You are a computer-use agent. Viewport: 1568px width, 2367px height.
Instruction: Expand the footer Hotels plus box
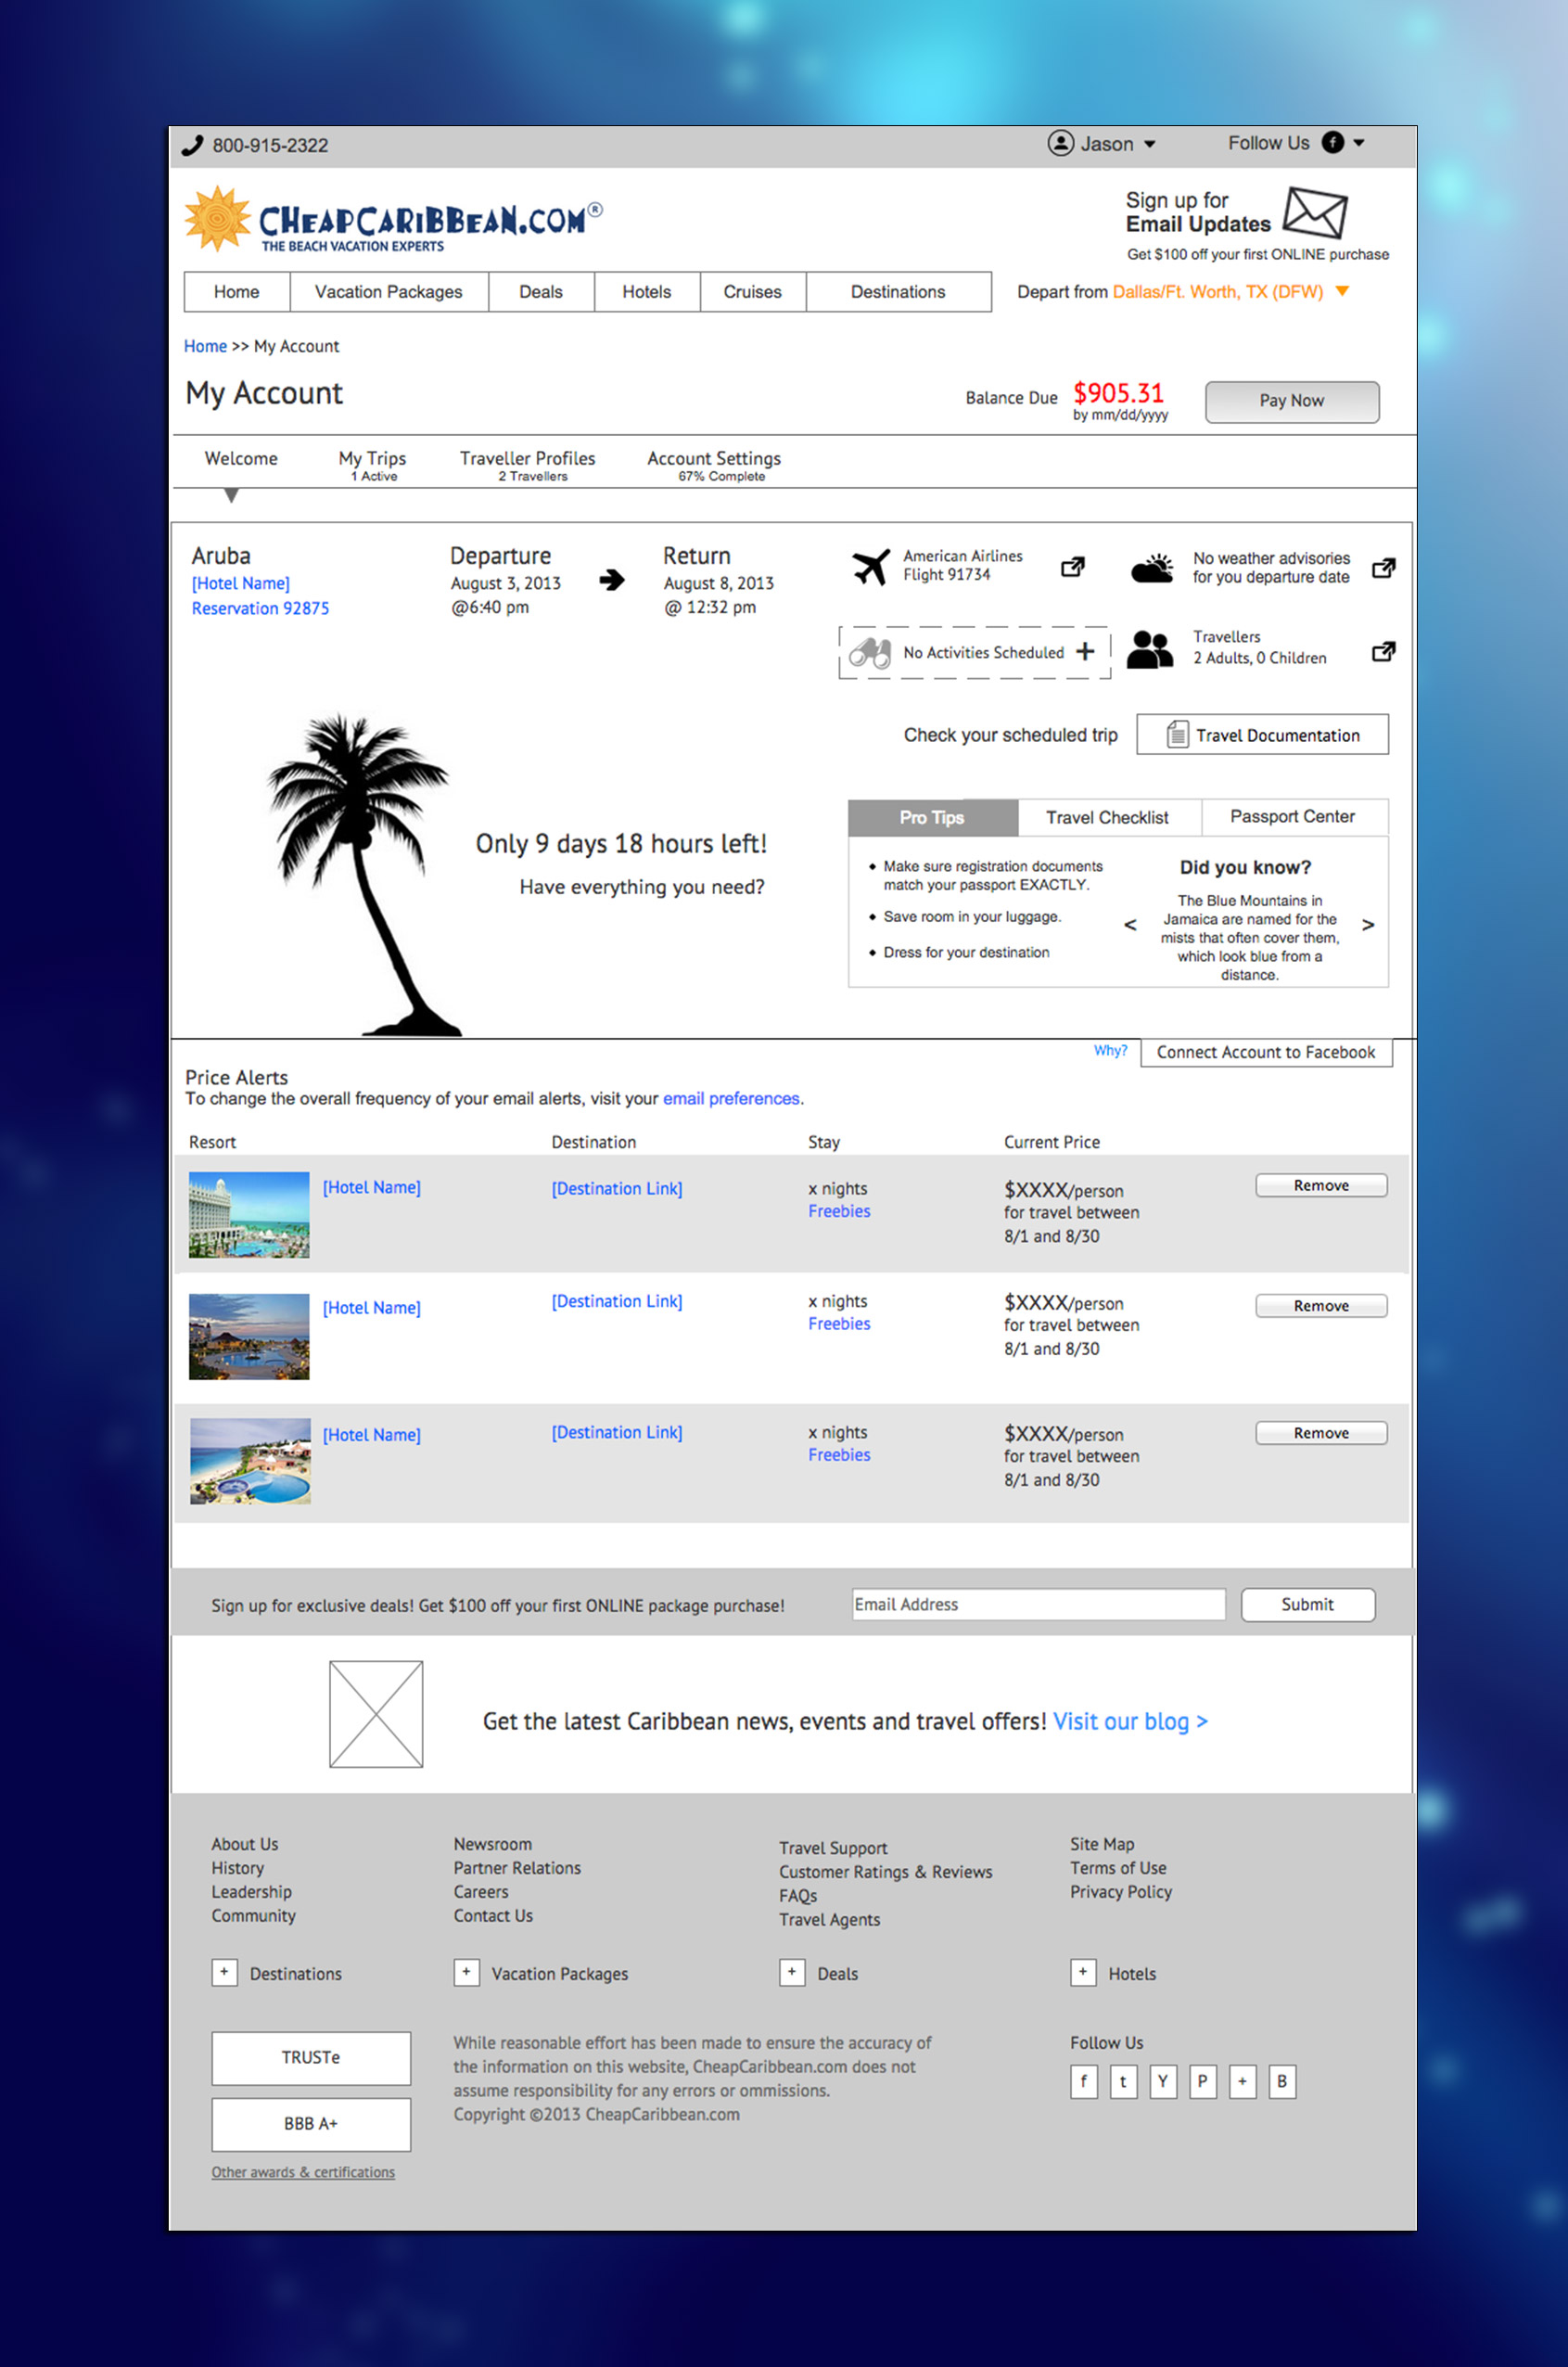[x=1083, y=1972]
